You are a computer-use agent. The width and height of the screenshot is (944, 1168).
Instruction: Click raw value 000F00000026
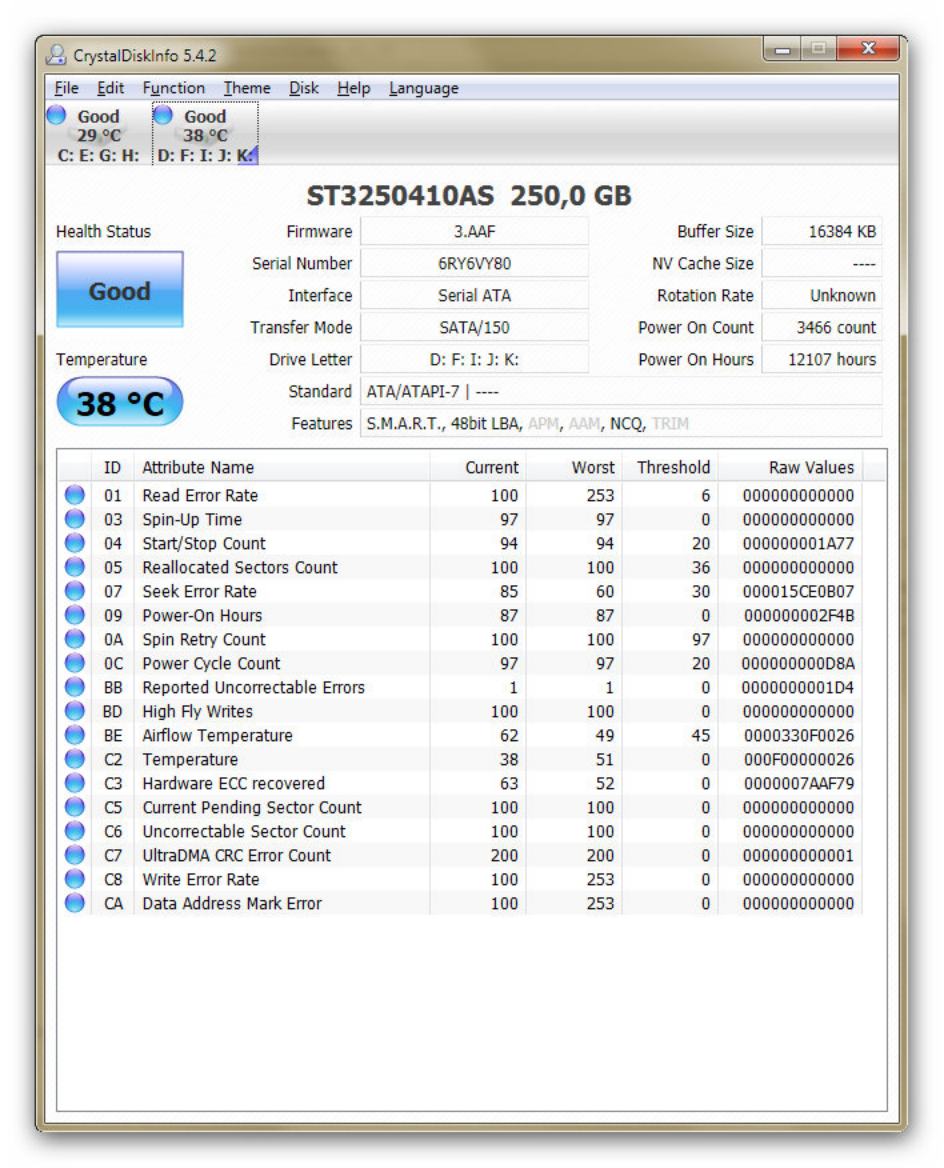point(799,760)
